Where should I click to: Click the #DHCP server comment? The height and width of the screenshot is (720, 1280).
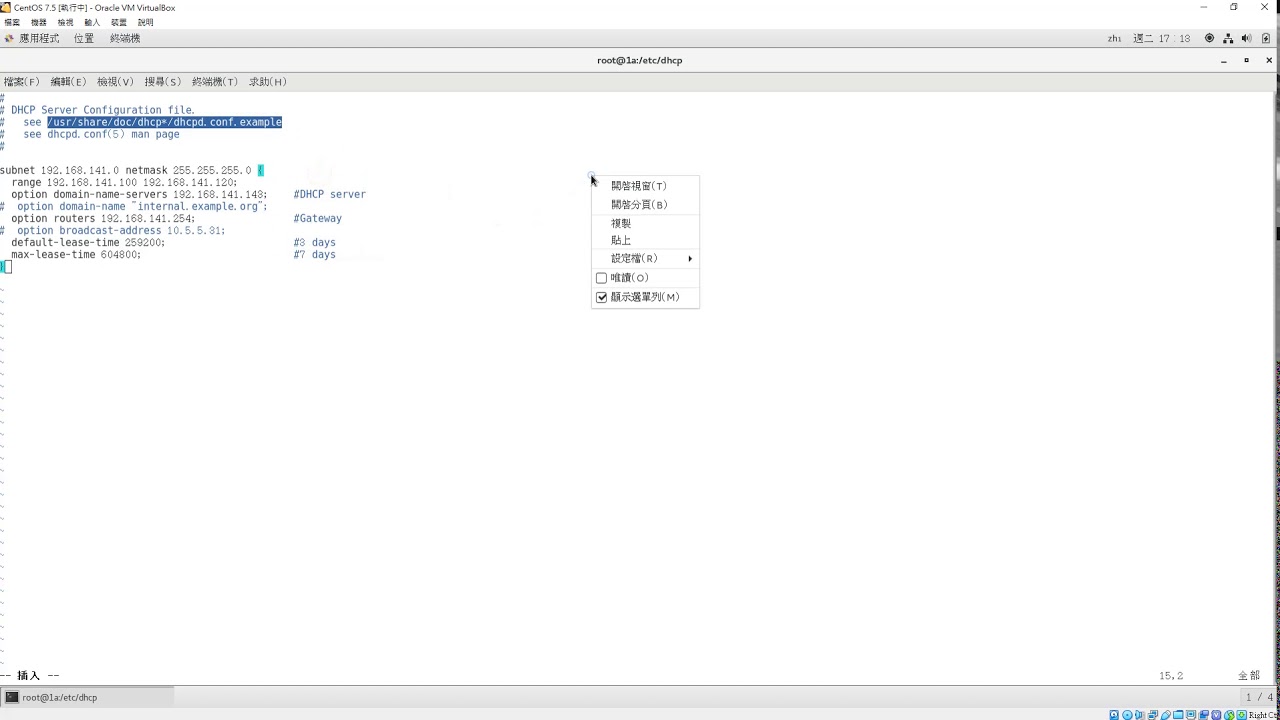point(330,194)
